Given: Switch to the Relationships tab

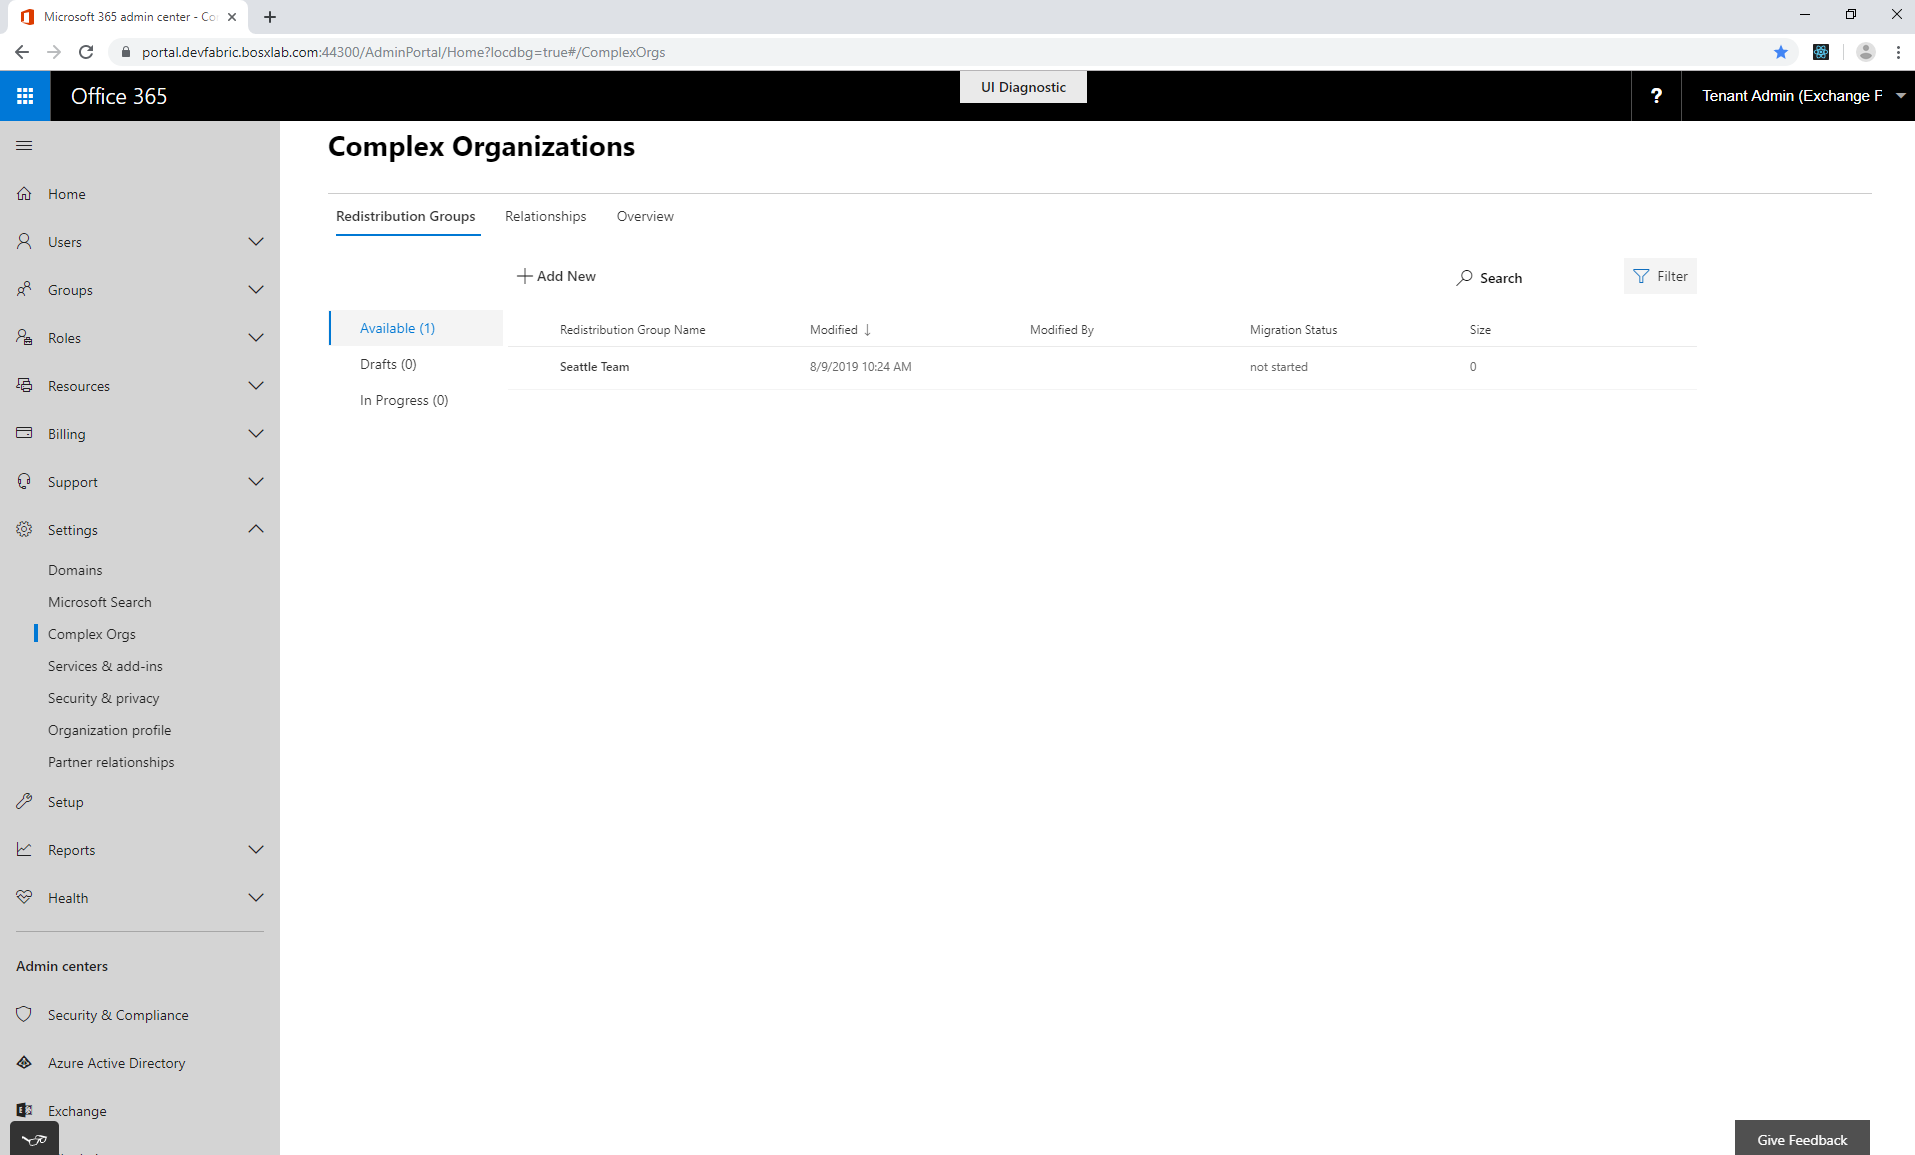Looking at the screenshot, I should pyautogui.click(x=546, y=216).
